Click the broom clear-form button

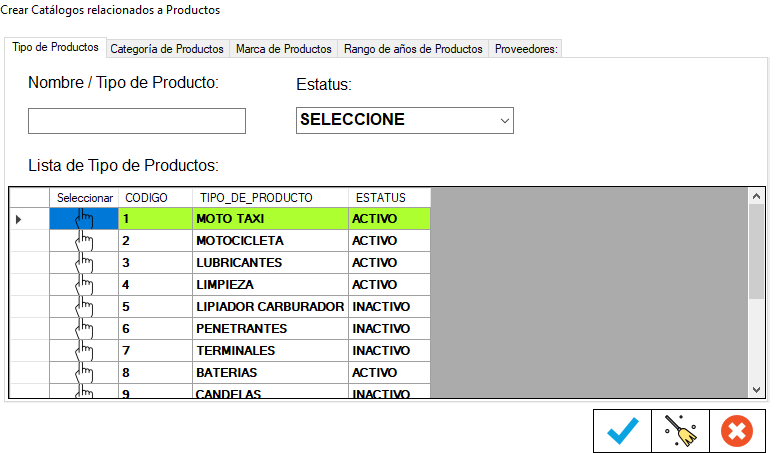680,431
